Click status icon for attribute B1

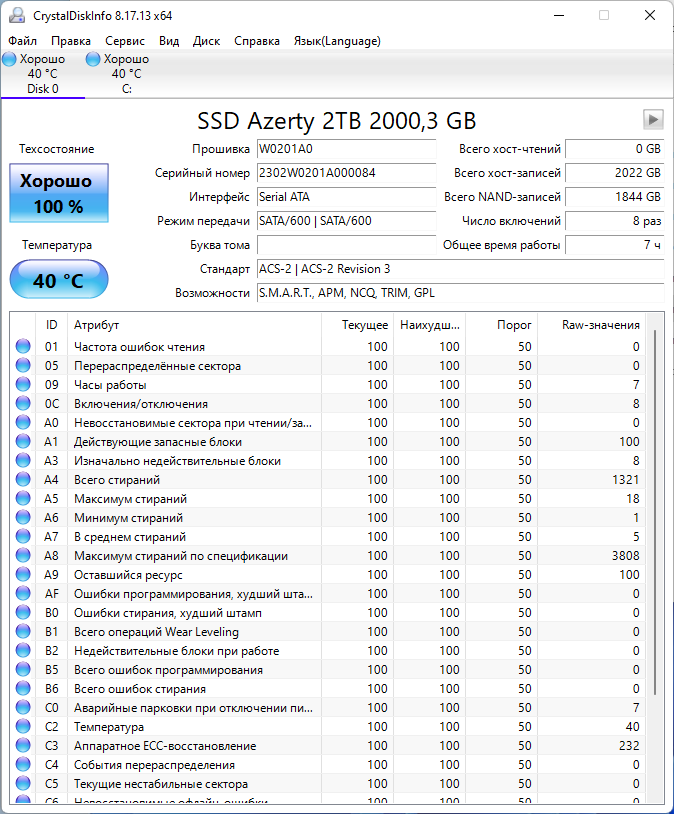click(23, 631)
